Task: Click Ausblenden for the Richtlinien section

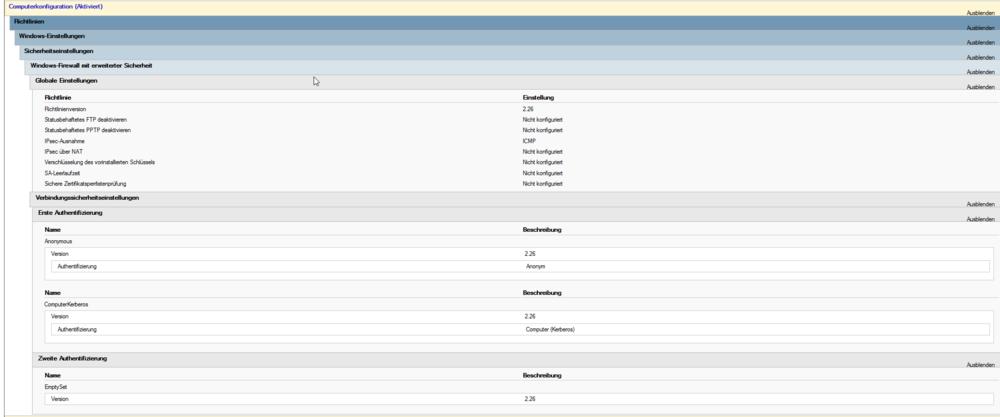Action: [980, 28]
